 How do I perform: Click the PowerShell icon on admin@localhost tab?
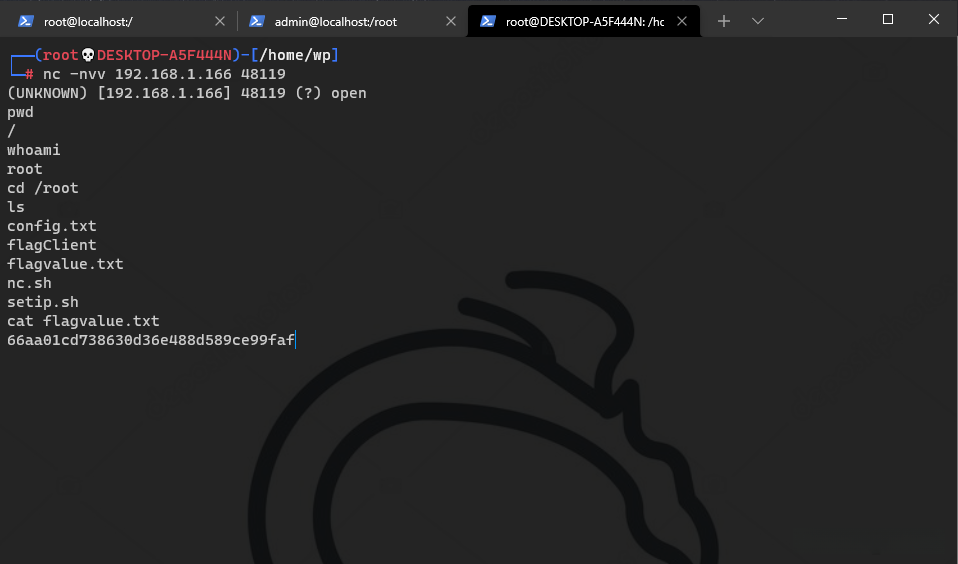tap(257, 21)
